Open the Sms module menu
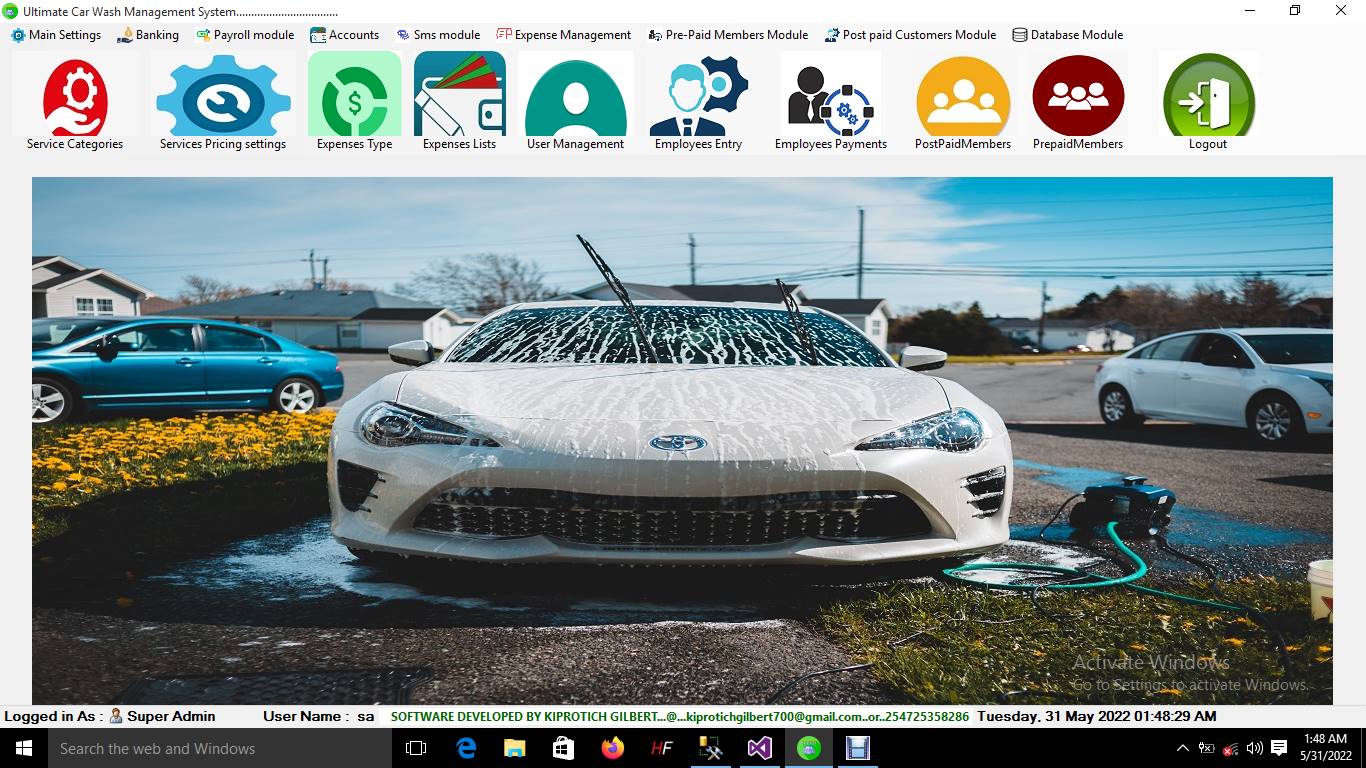Screen dimensions: 1366x768 438,34
